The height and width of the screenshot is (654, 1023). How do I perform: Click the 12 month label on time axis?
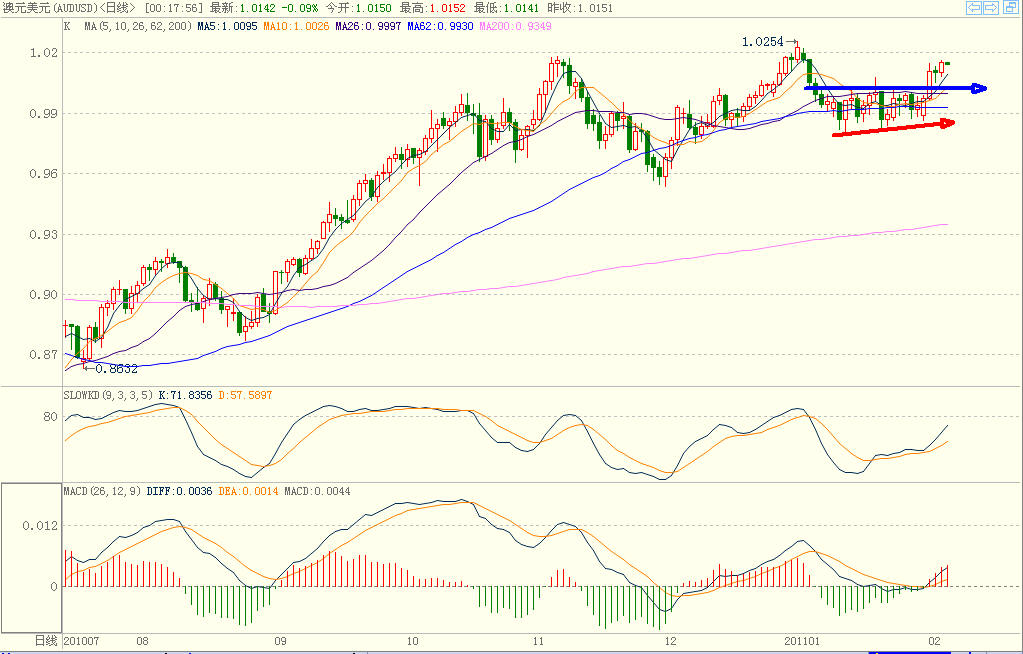pos(670,641)
